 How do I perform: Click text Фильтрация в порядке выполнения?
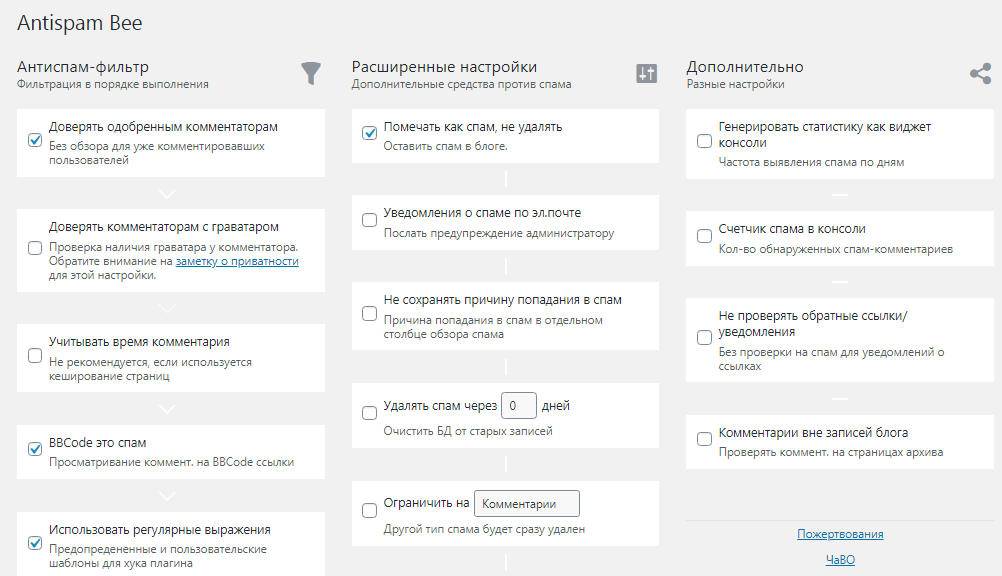[x=113, y=84]
